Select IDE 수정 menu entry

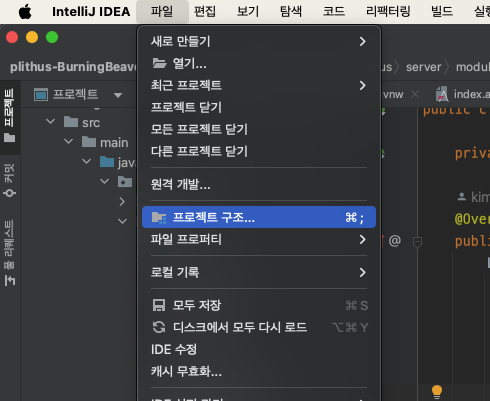[x=259, y=349]
